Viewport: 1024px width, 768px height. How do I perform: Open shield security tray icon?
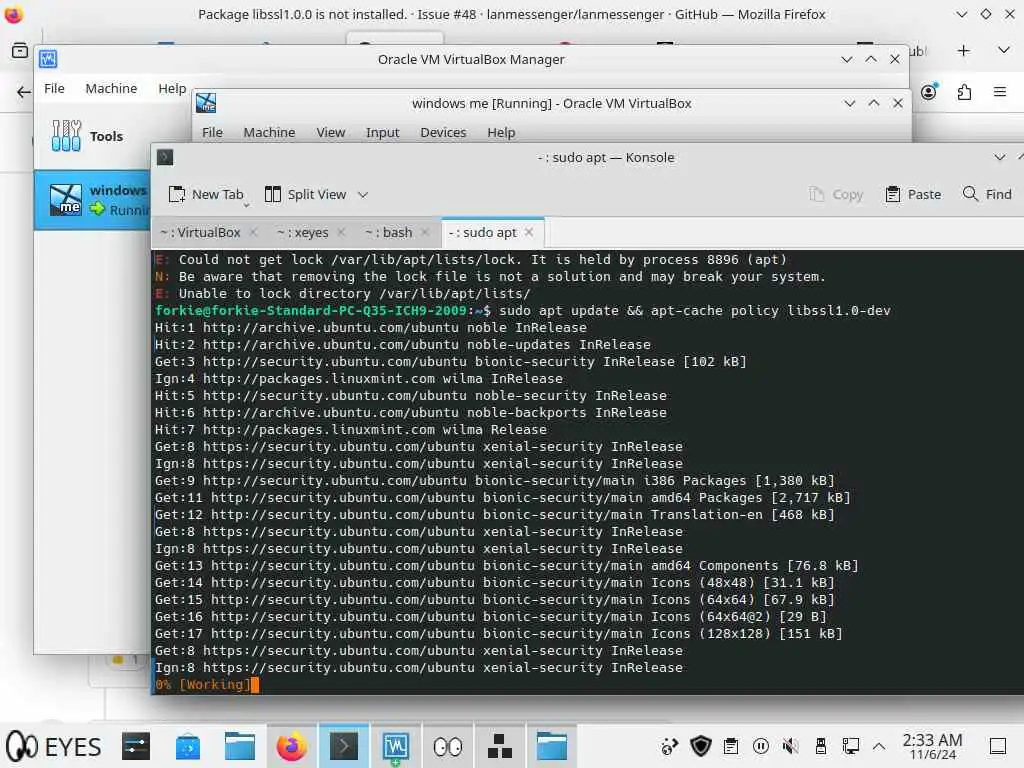pyautogui.click(x=701, y=746)
